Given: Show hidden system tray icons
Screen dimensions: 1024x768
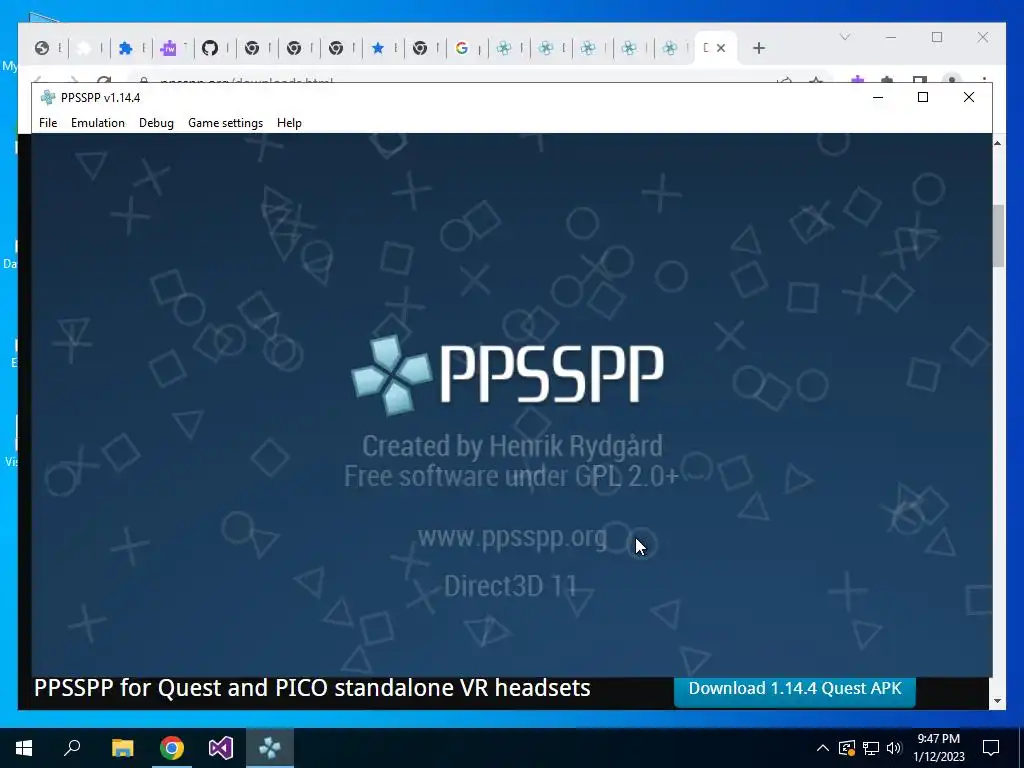Looking at the screenshot, I should coord(823,748).
